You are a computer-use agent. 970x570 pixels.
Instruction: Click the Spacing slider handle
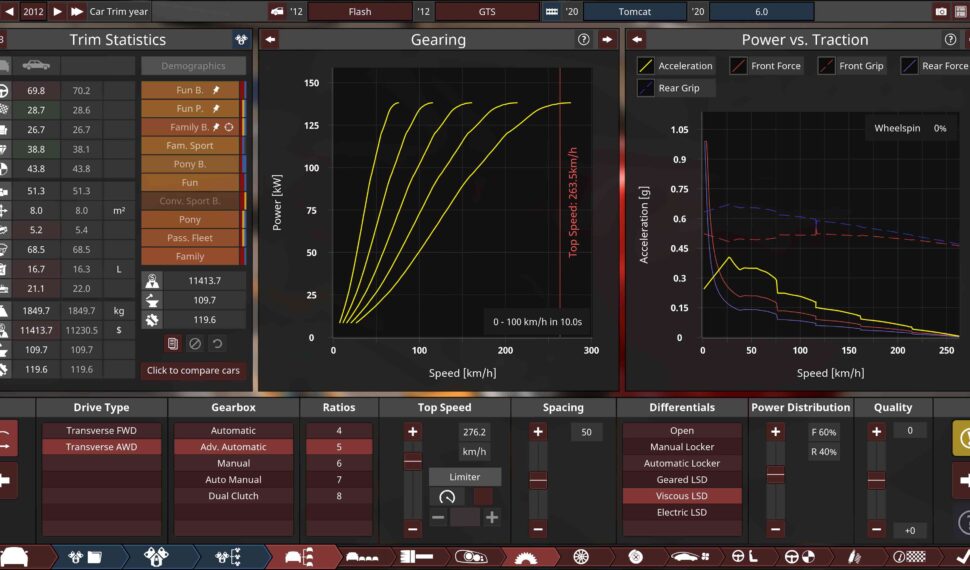tap(538, 481)
